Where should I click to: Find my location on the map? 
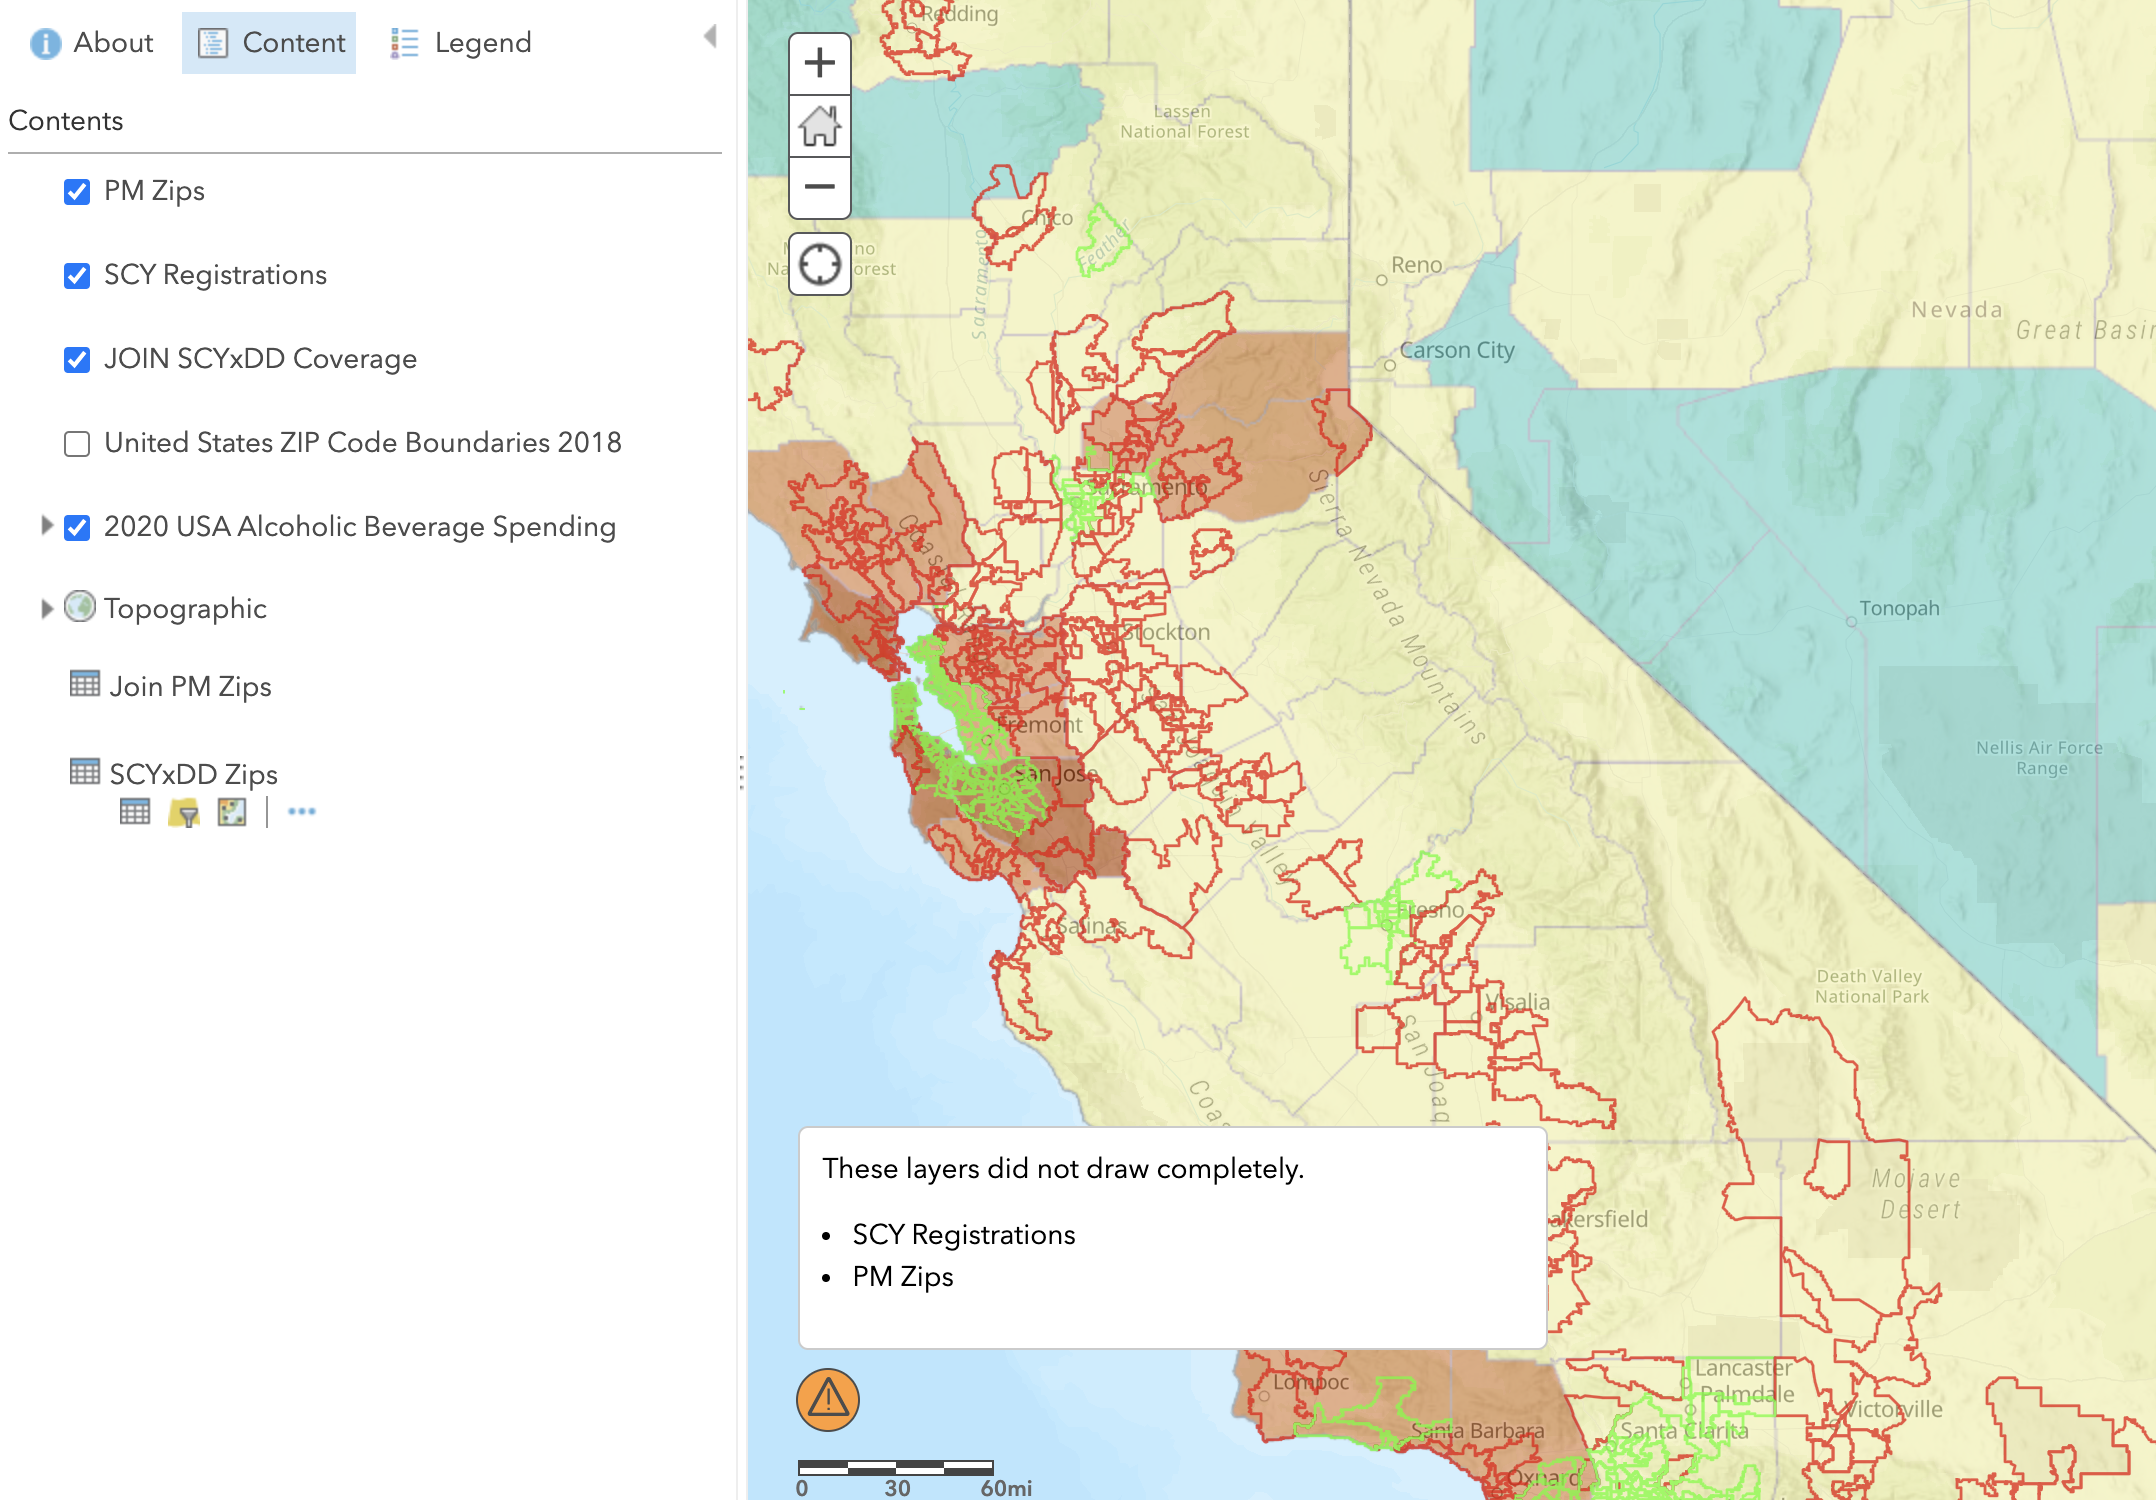[819, 264]
